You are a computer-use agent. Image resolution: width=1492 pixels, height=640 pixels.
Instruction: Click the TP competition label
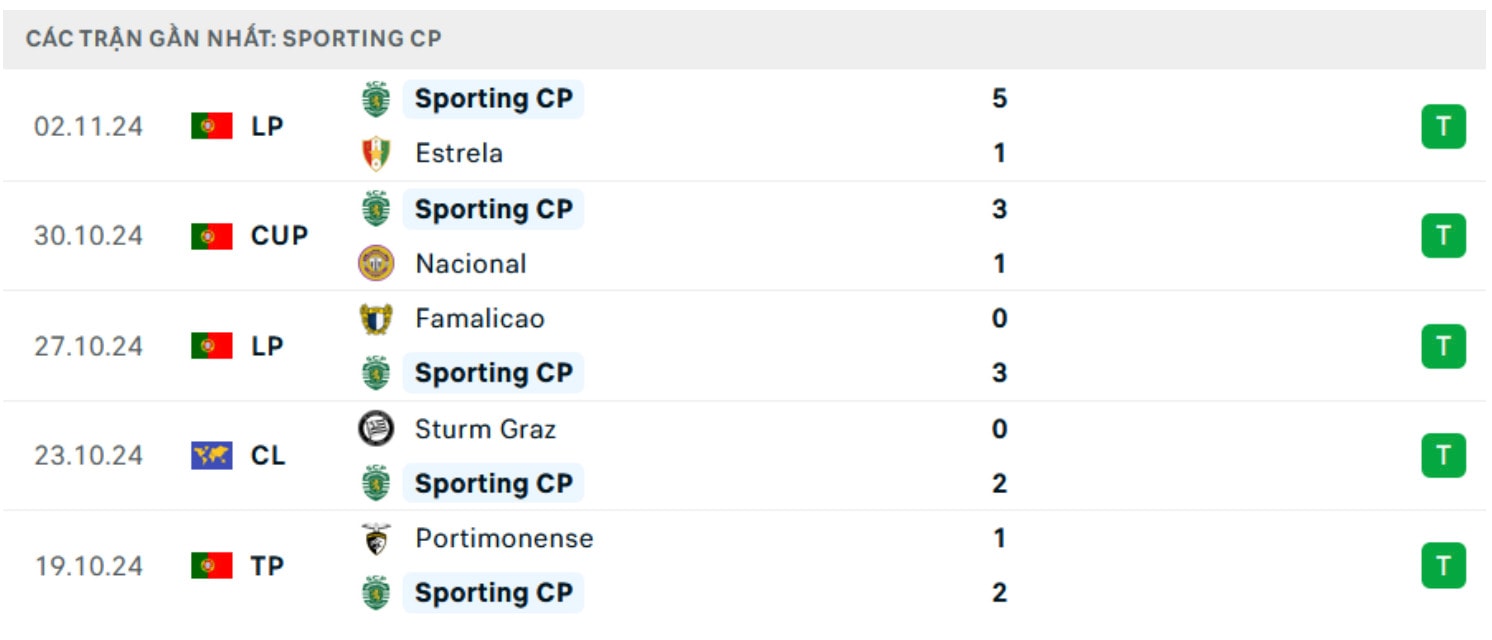[x=267, y=566]
